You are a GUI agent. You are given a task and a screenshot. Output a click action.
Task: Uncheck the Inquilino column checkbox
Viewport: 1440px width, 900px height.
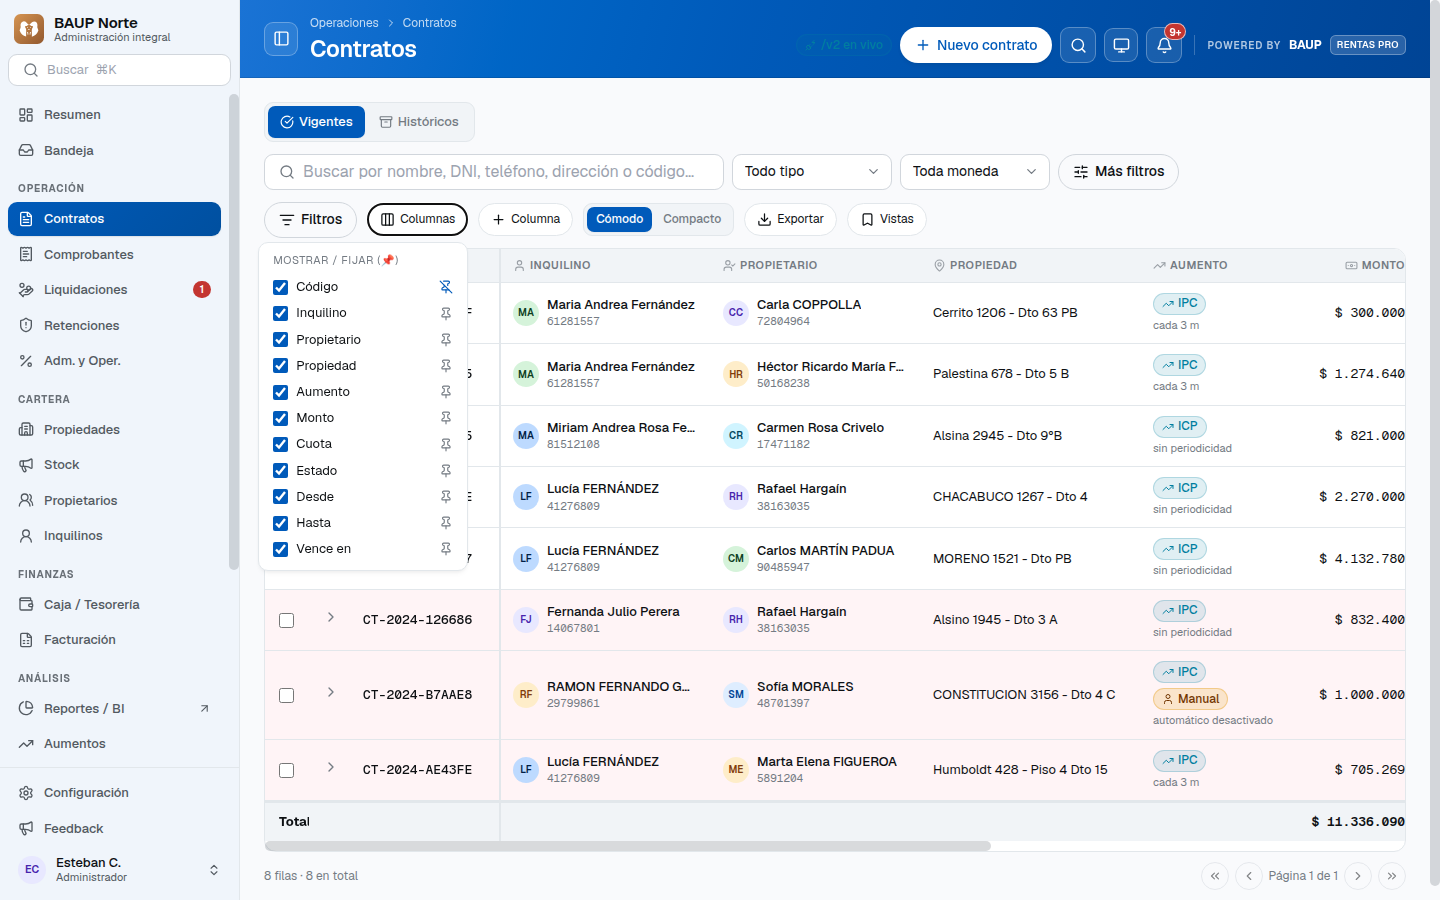(x=281, y=313)
